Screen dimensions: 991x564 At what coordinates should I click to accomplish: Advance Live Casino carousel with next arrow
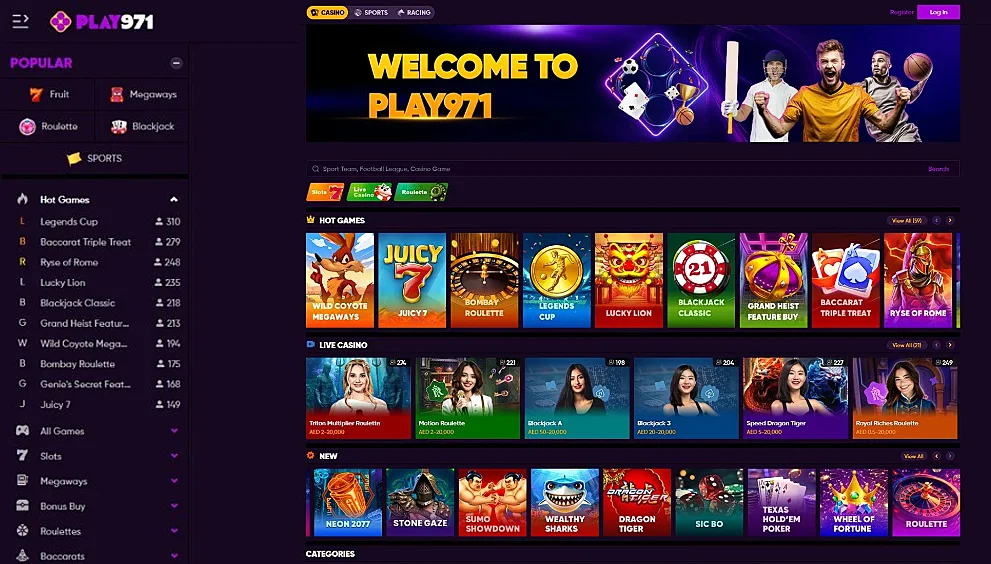click(x=950, y=345)
